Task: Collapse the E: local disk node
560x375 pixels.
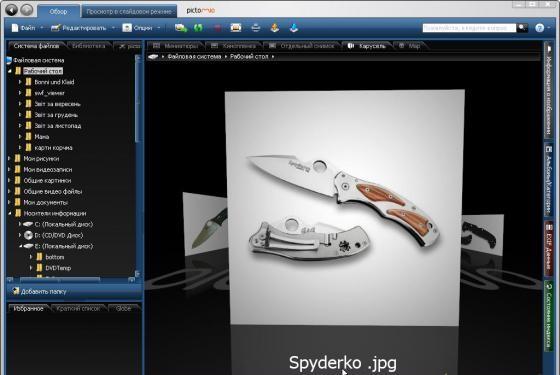Action: tap(21, 246)
